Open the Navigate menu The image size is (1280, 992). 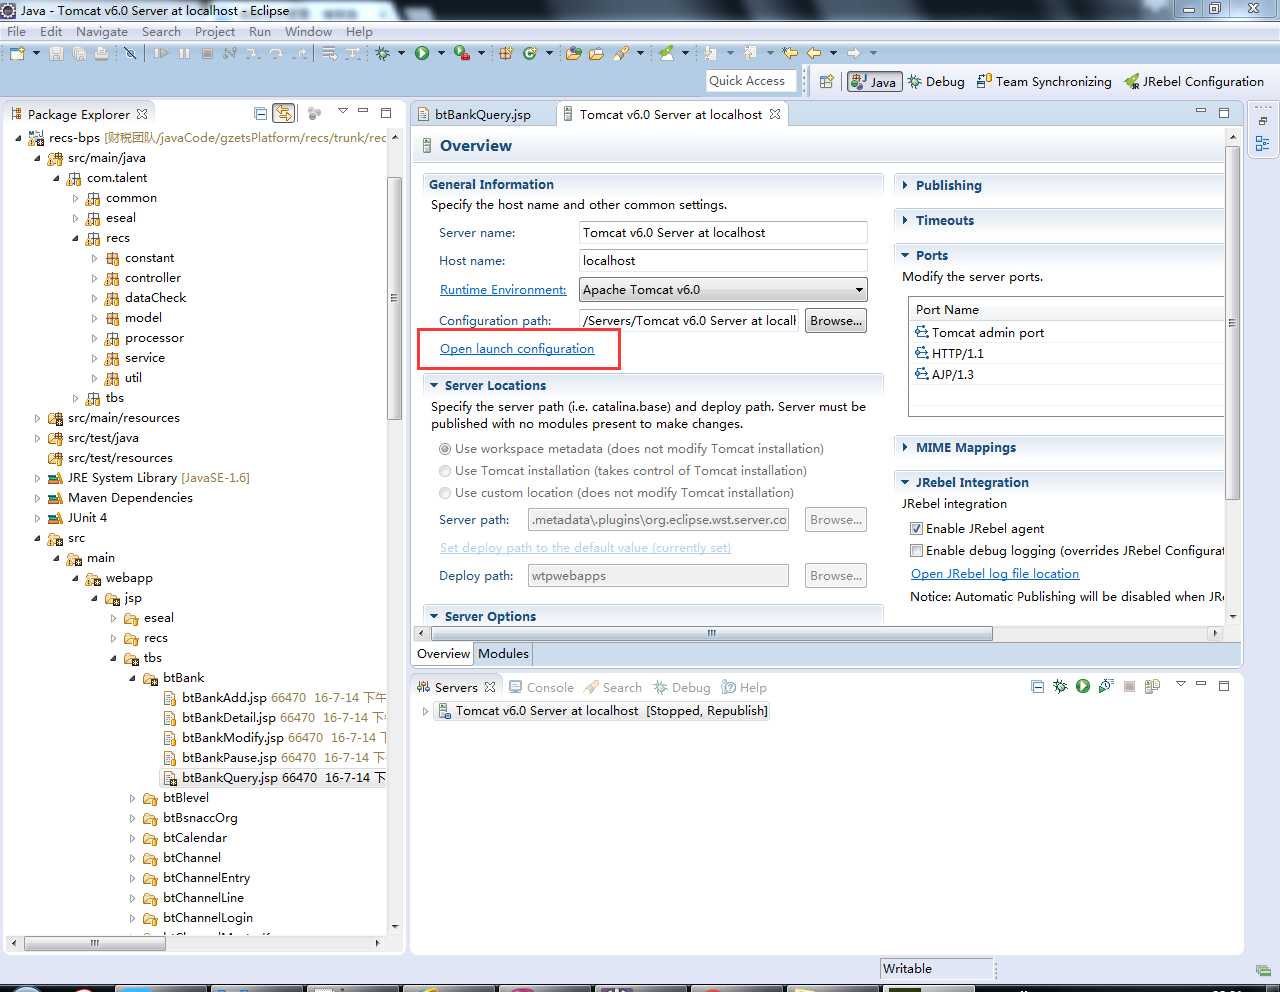[102, 31]
